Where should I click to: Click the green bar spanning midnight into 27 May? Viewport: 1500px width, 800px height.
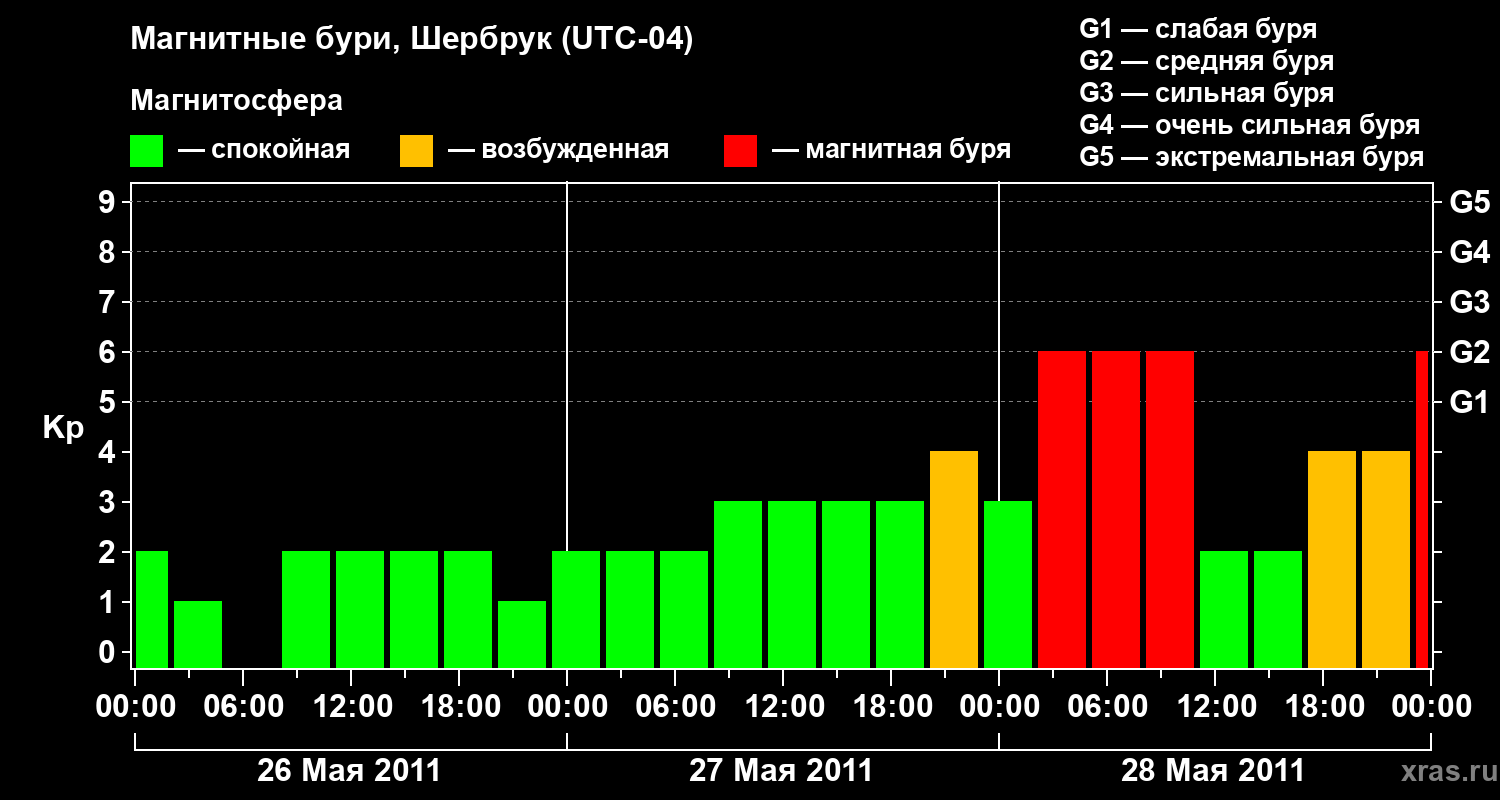(576, 609)
